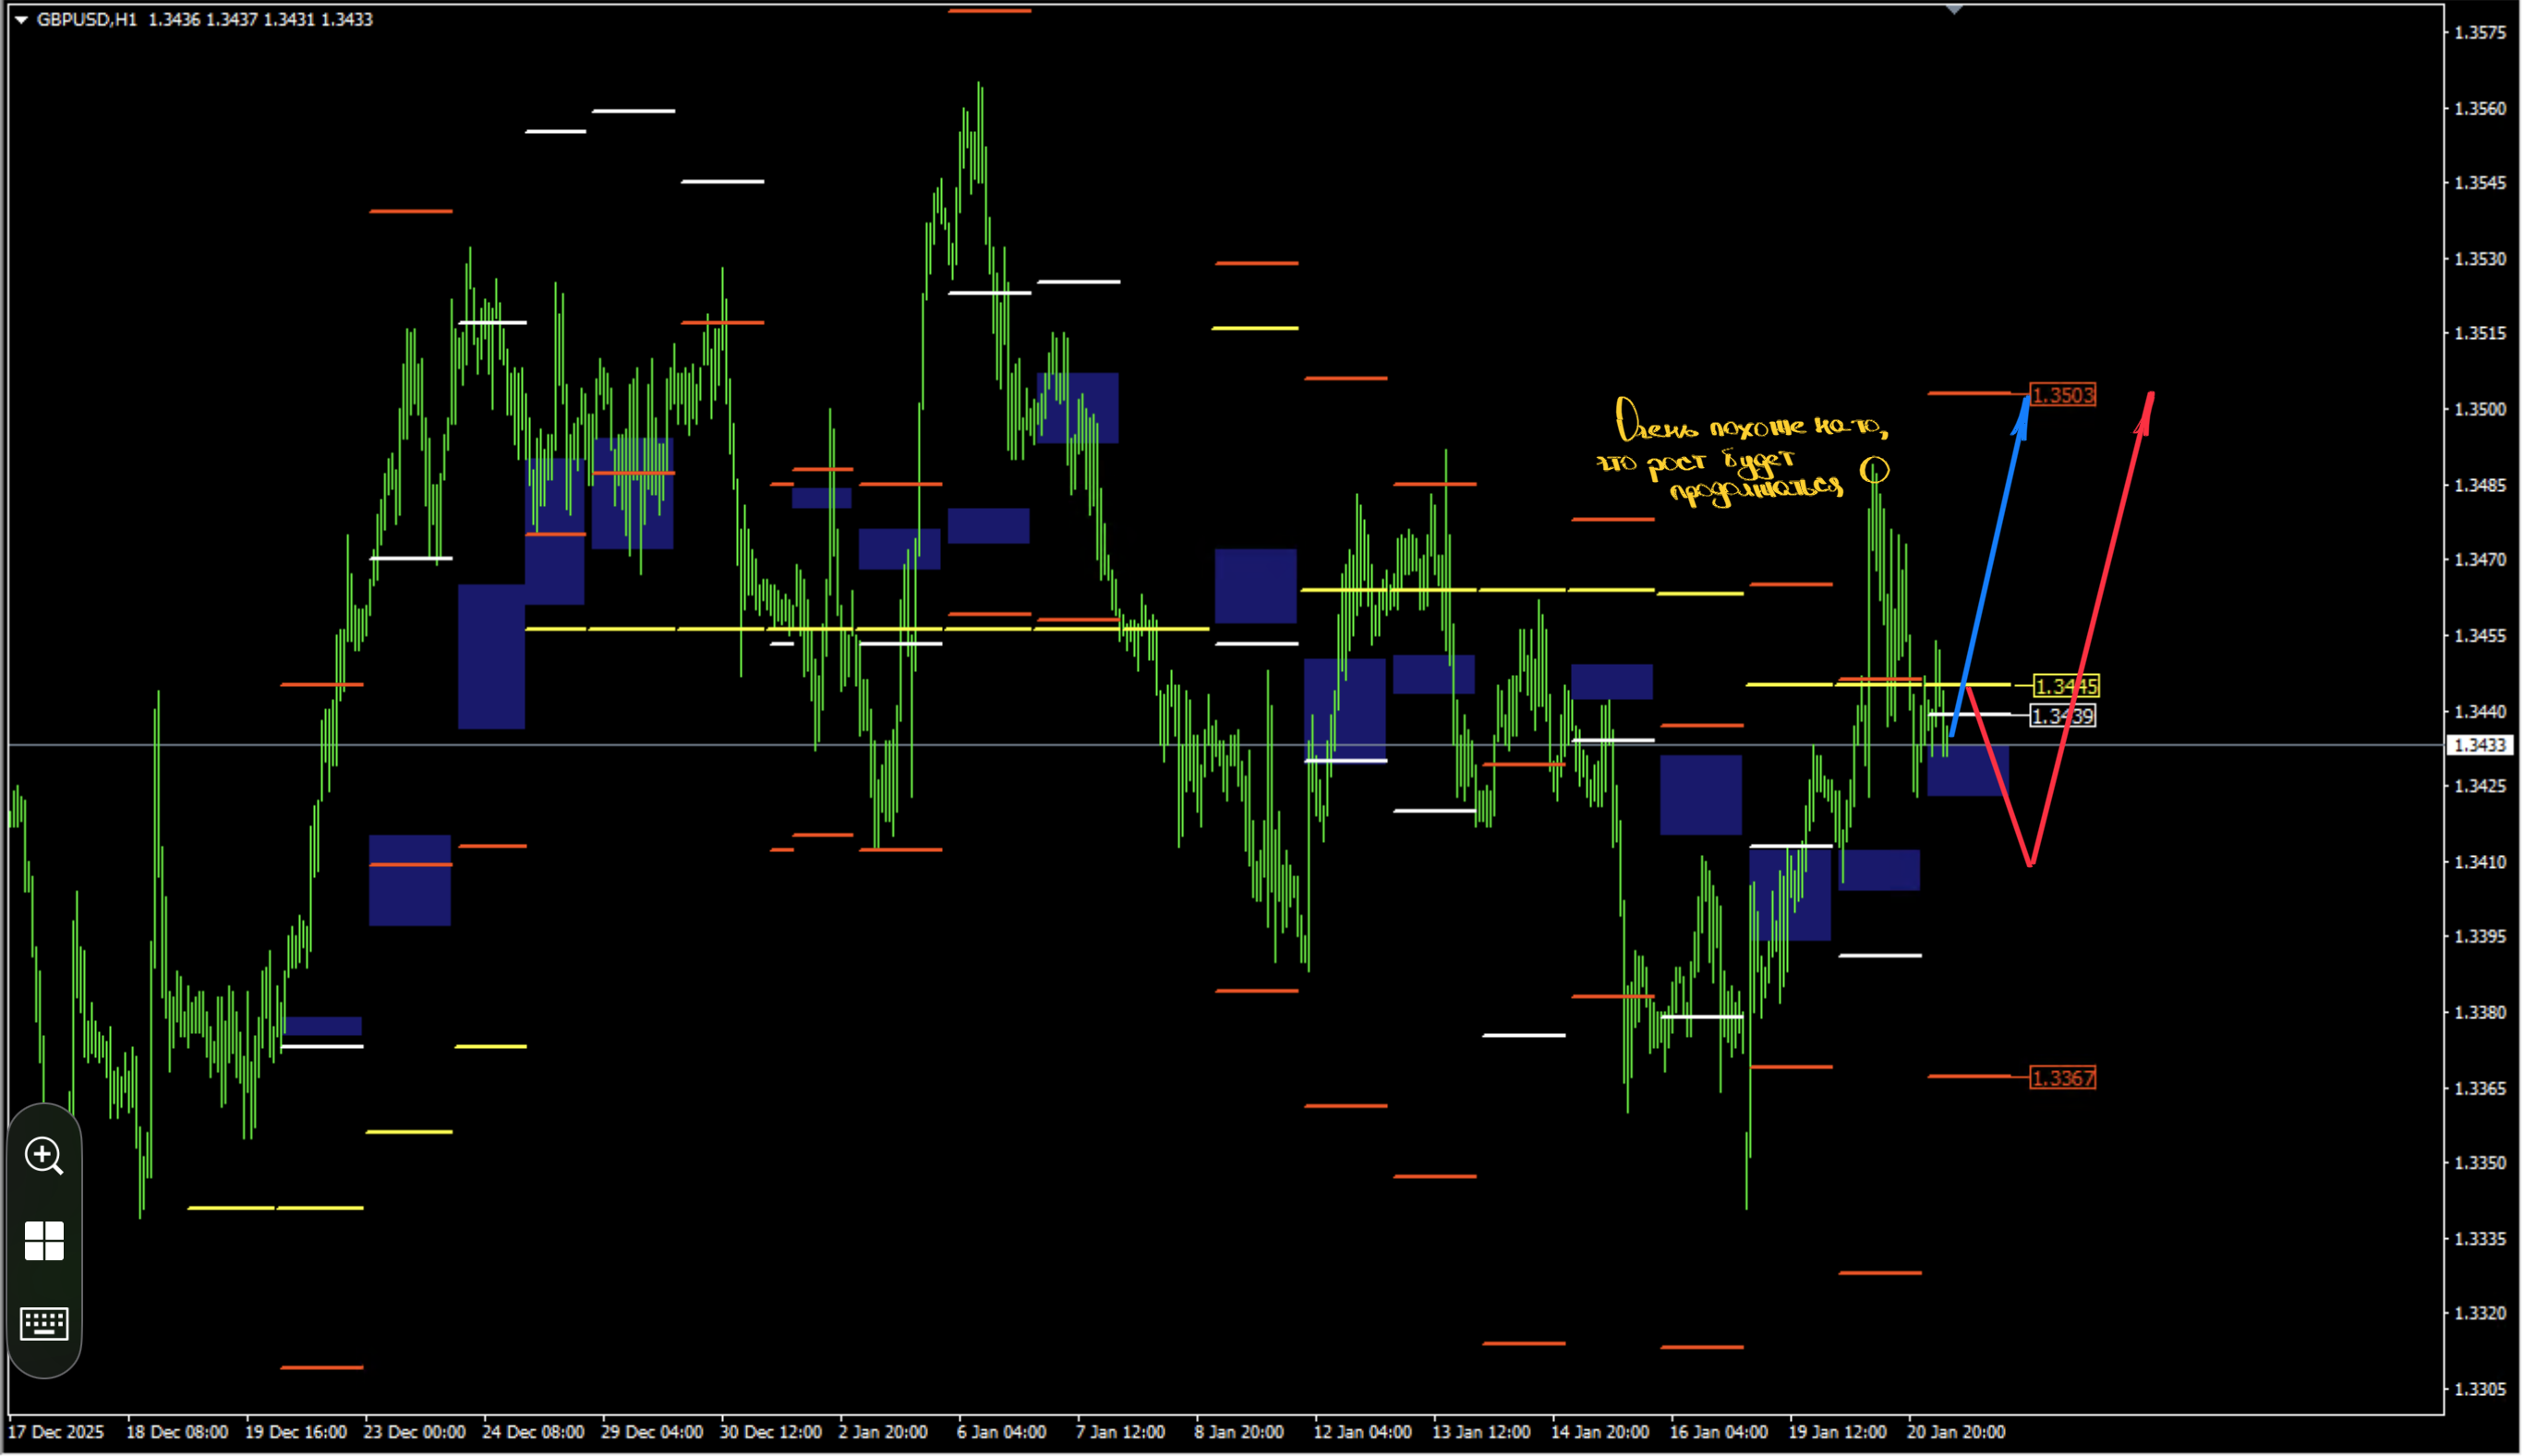This screenshot has width=2523, height=1456.
Task: Click the current price tag 1.3433 on the axis
Action: [2481, 745]
